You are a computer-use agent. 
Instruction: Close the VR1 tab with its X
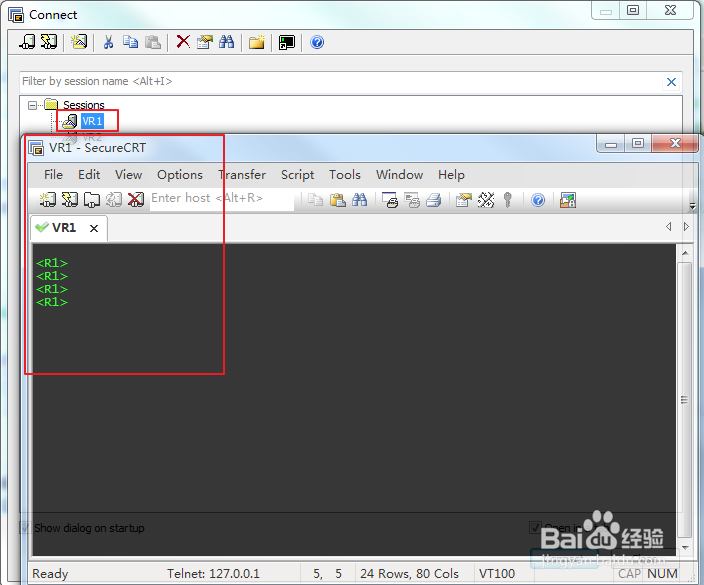tap(94, 229)
